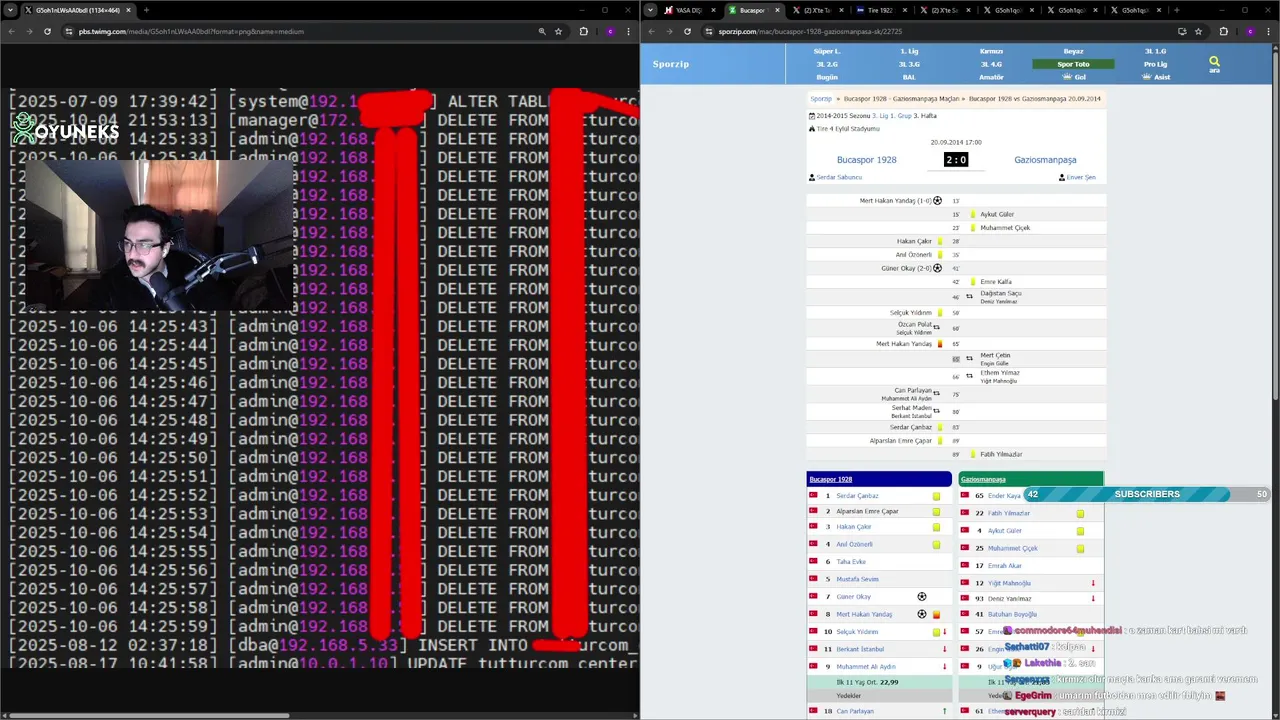Open the Bugün menu item

pyautogui.click(x=827, y=77)
